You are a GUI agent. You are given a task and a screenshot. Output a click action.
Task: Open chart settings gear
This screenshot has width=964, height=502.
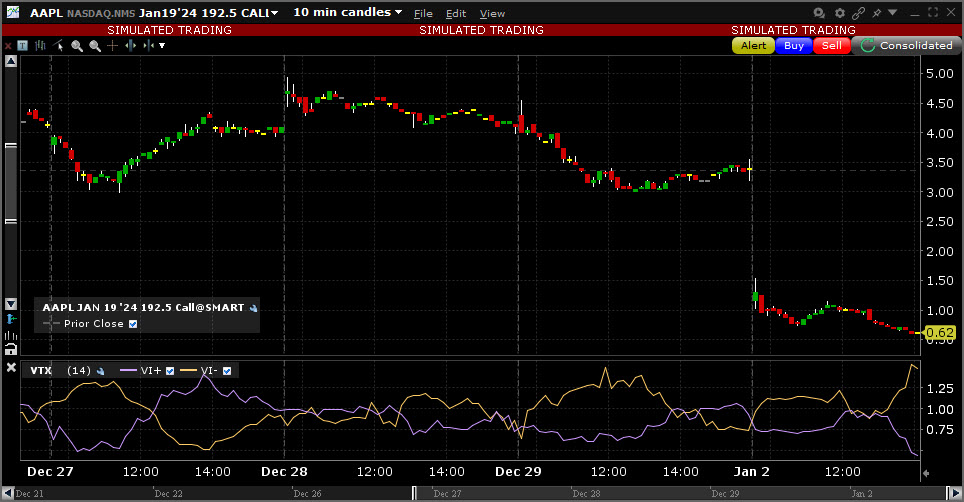pyautogui.click(x=840, y=13)
